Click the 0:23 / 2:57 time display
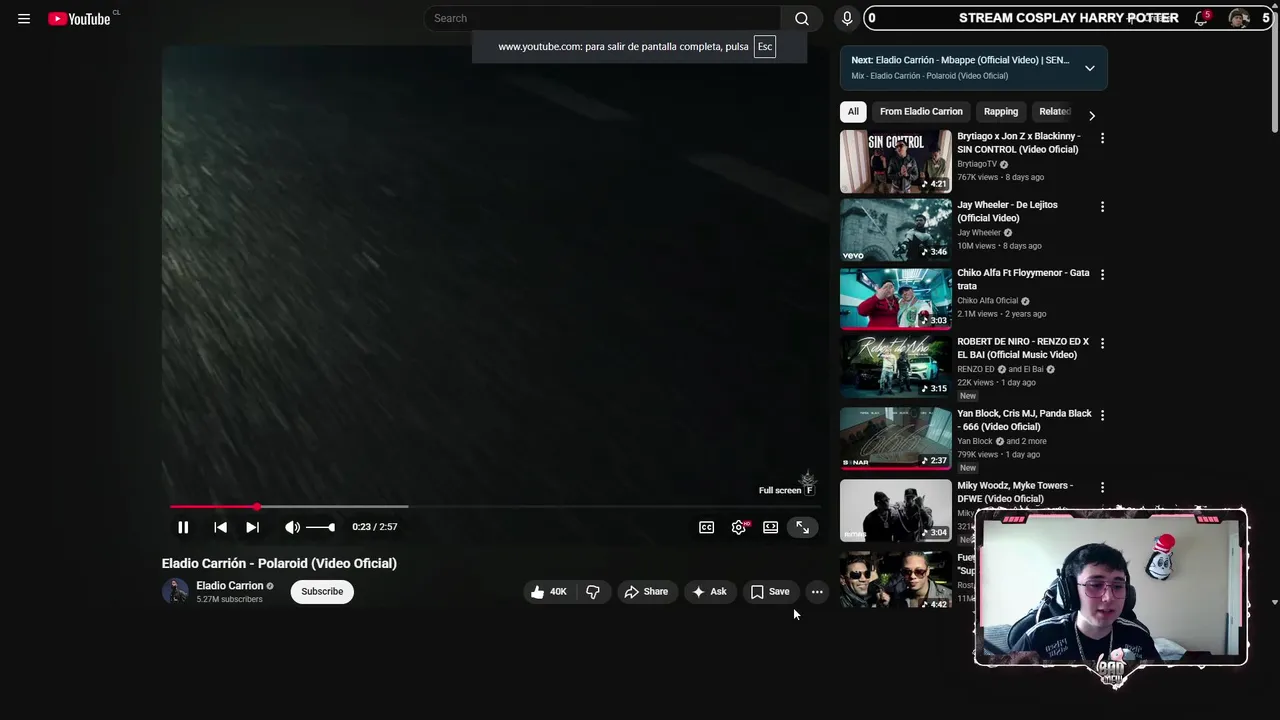The height and width of the screenshot is (720, 1280). tap(375, 527)
